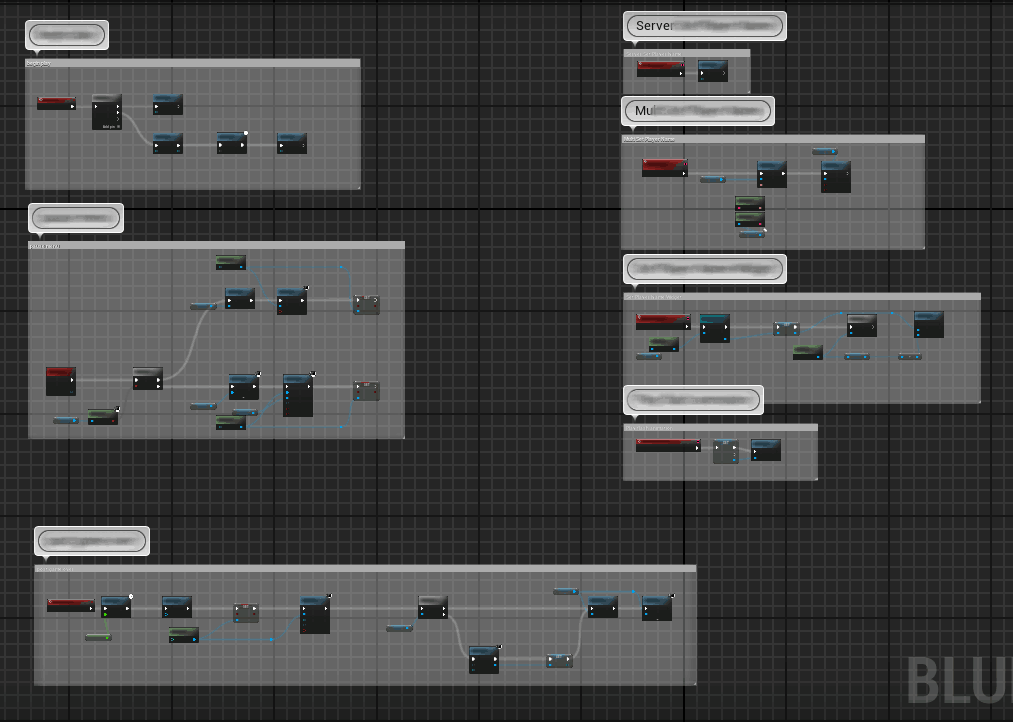The height and width of the screenshot is (722, 1013).
Task: Select SET node in the smallest three-node group
Action: pos(725,451)
